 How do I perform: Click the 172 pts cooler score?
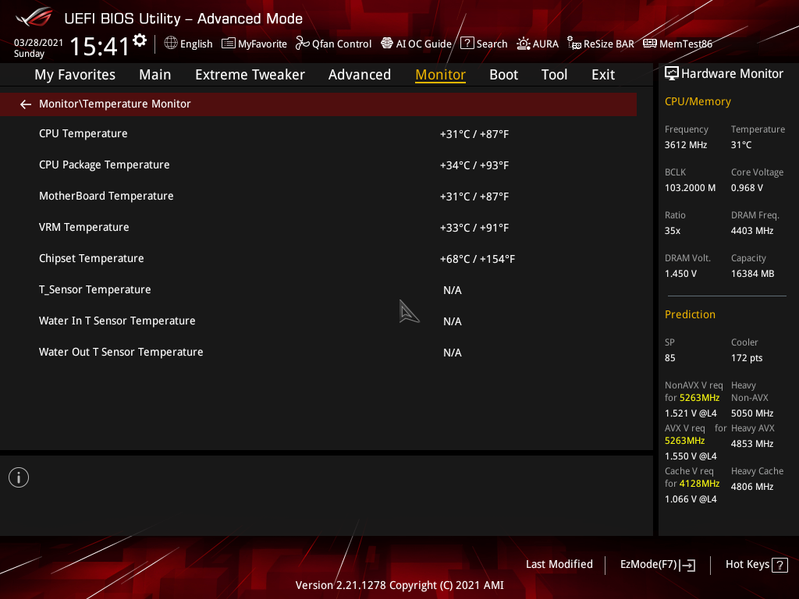coord(747,358)
